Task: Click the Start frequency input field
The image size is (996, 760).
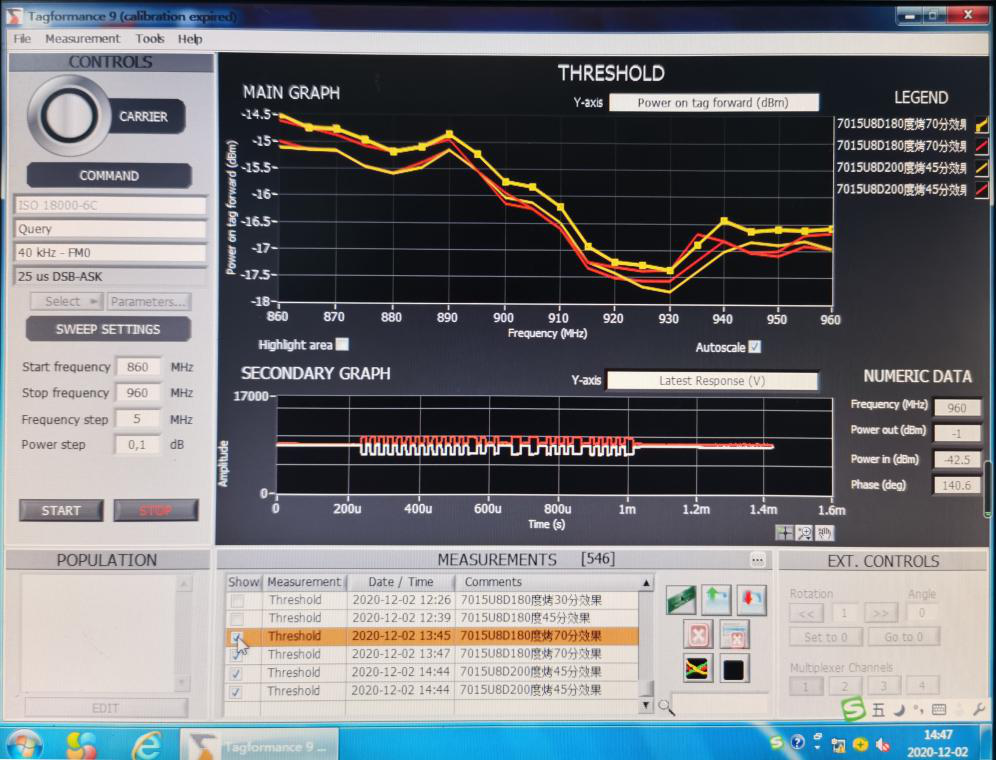Action: coord(137,367)
